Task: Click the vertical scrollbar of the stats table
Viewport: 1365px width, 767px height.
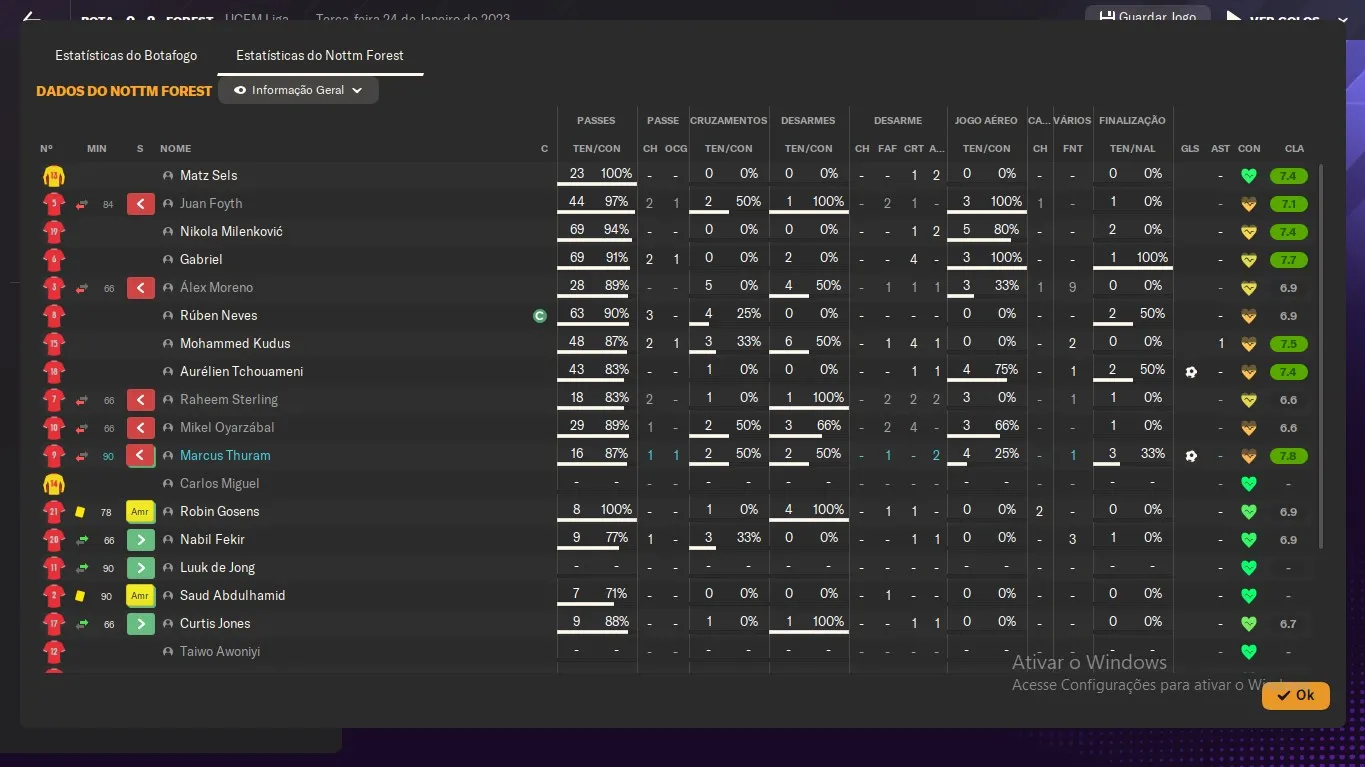Action: coord(1322,350)
